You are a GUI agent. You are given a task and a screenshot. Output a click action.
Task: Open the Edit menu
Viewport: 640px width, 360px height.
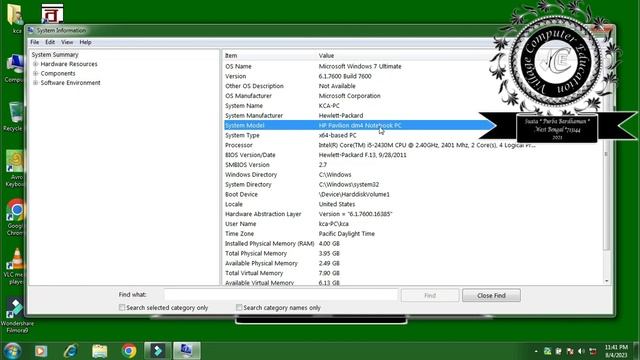pyautogui.click(x=50, y=42)
